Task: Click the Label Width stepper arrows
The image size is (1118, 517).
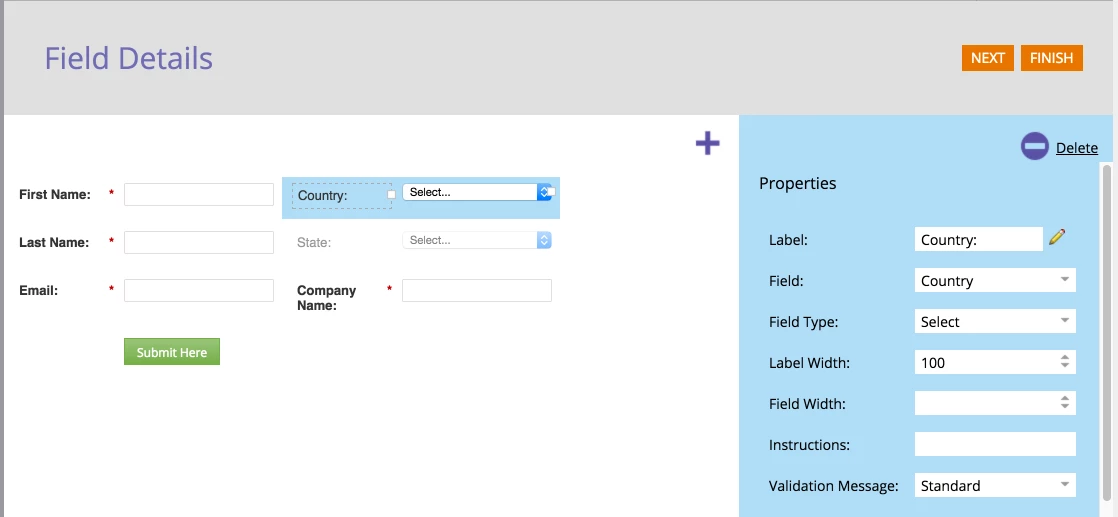Action: point(1065,362)
